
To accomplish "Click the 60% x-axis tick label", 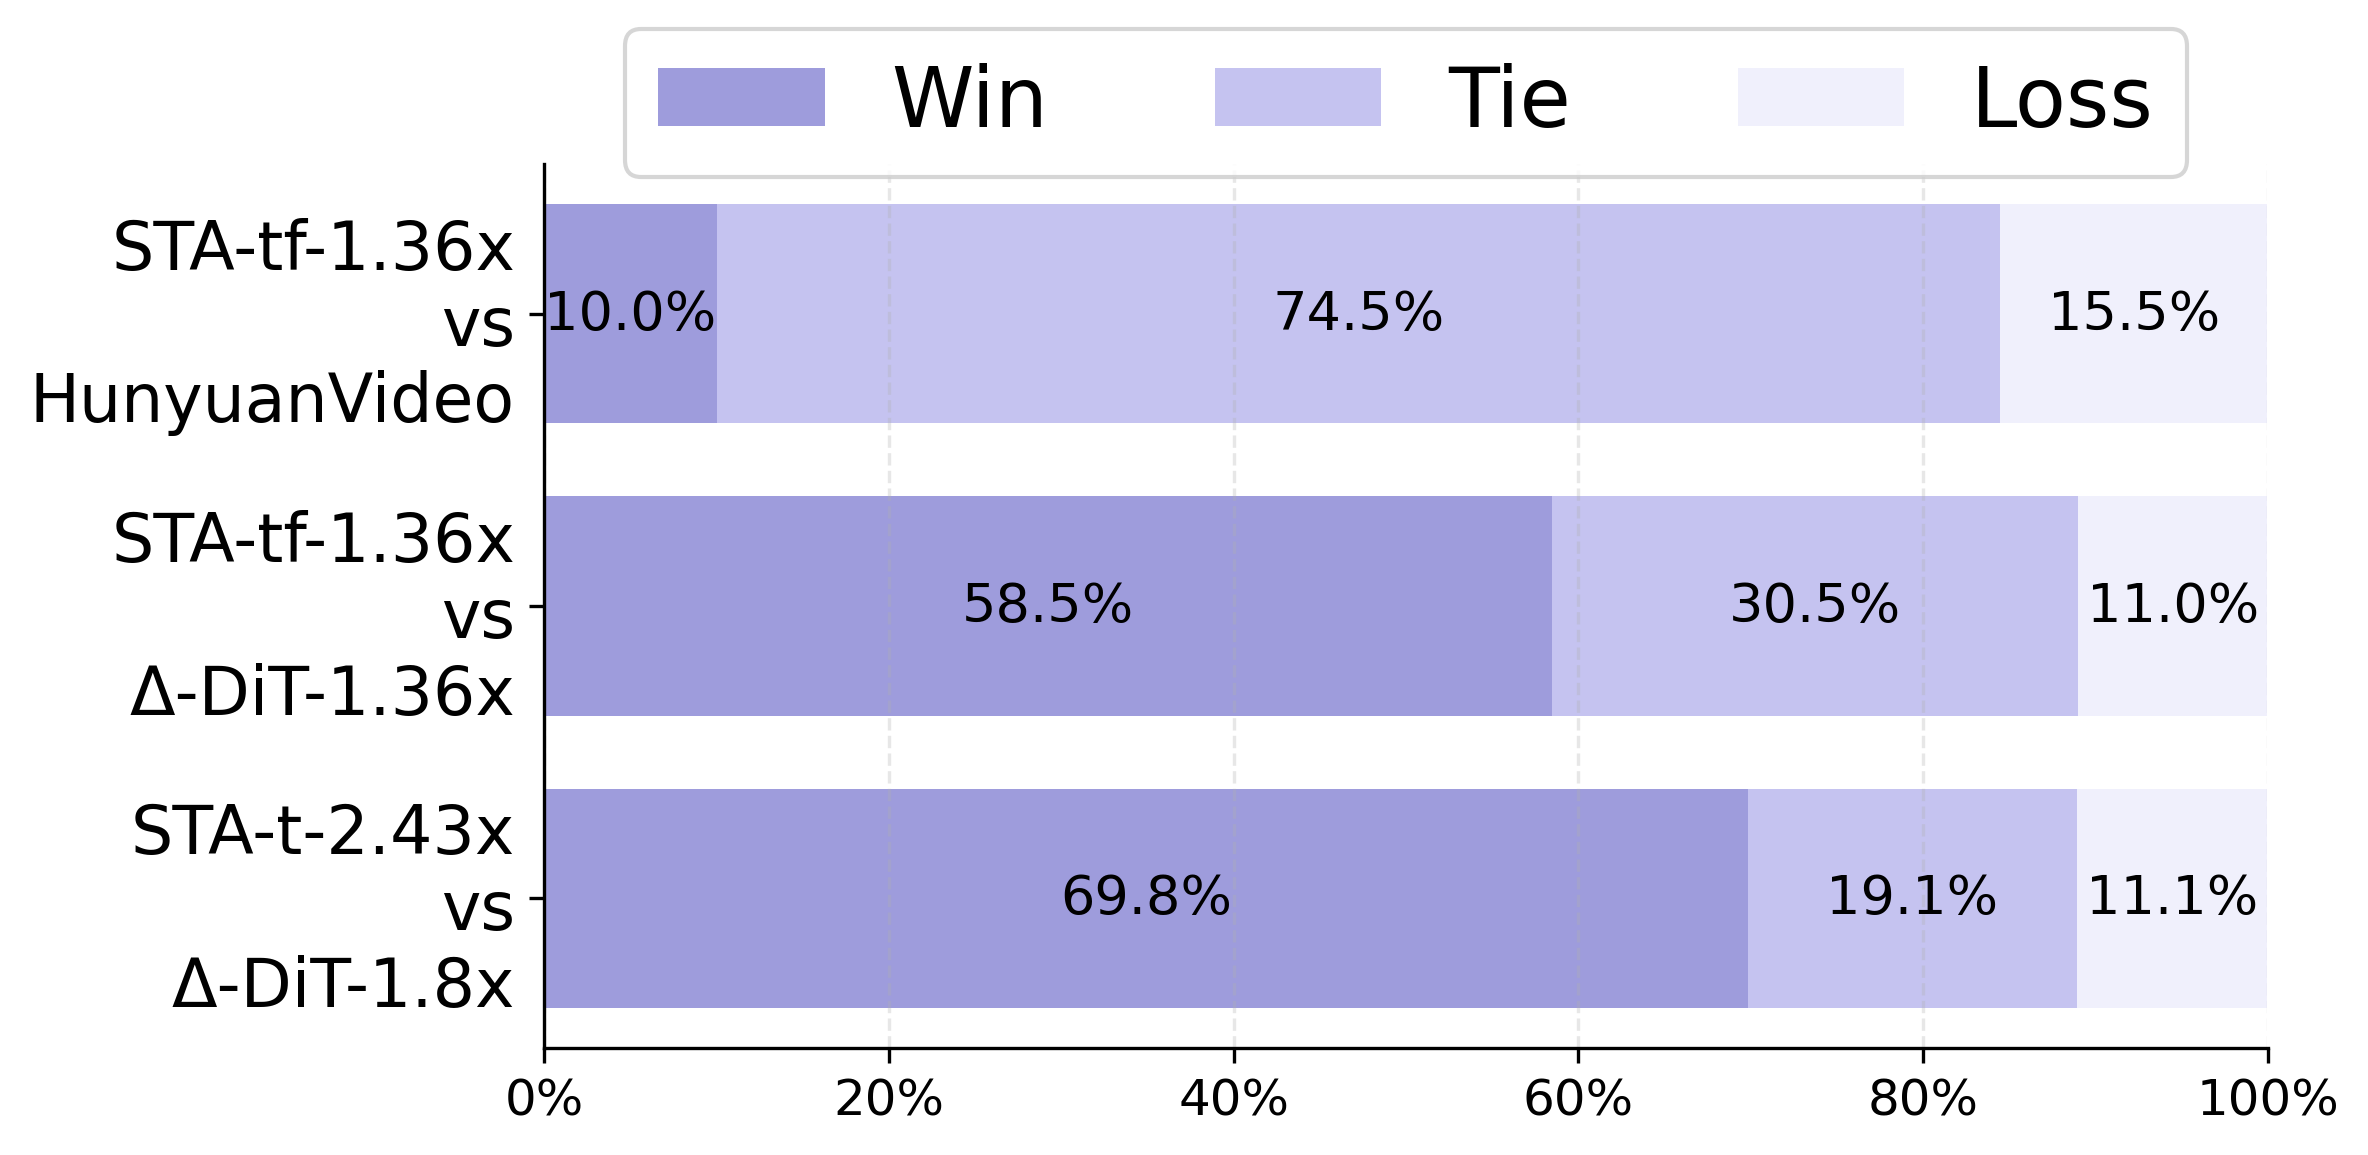I will [1578, 1100].
